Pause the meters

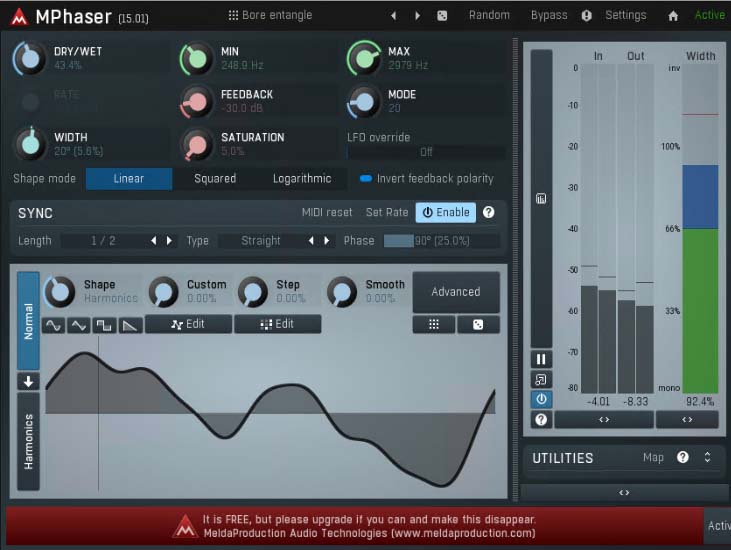541,359
